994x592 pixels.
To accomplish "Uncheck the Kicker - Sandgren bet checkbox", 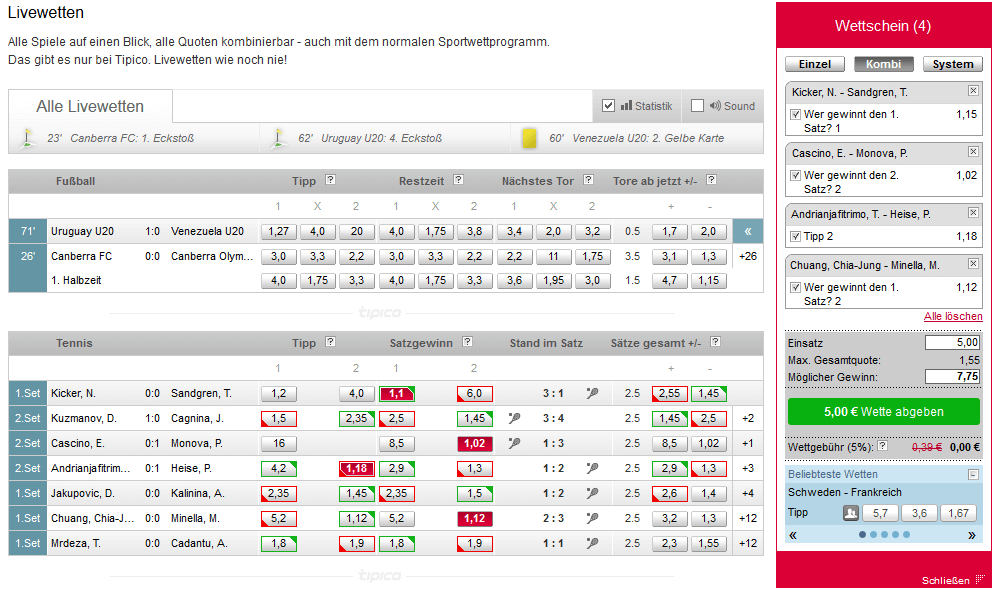I will pos(796,115).
